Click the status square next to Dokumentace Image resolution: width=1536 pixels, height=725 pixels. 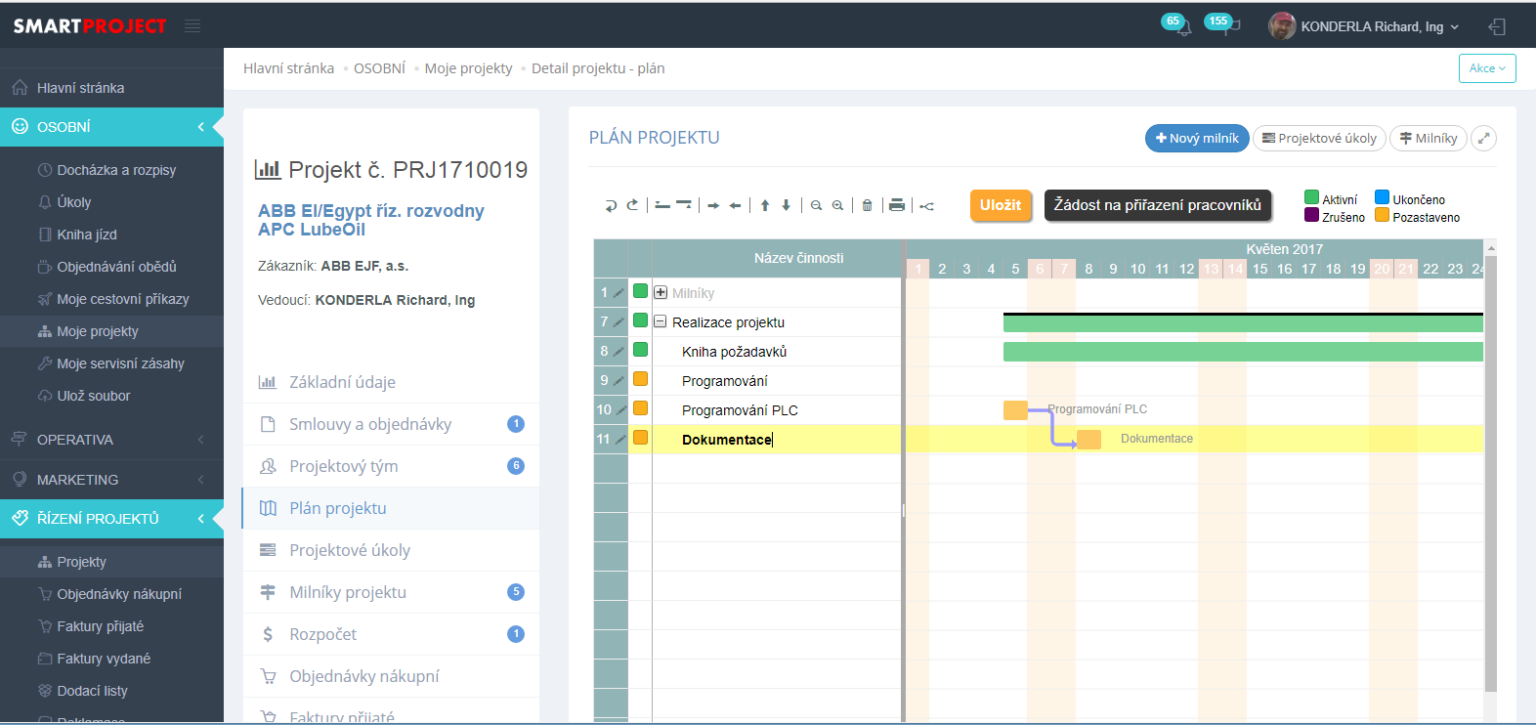(639, 438)
